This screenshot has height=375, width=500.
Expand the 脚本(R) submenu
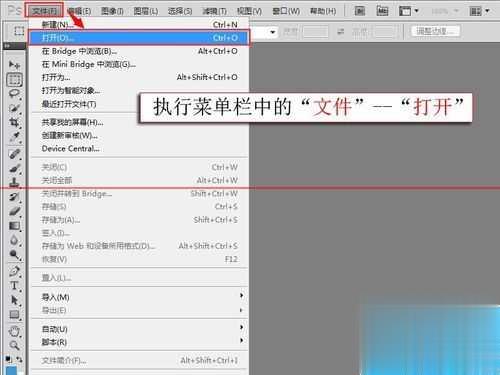coord(140,342)
